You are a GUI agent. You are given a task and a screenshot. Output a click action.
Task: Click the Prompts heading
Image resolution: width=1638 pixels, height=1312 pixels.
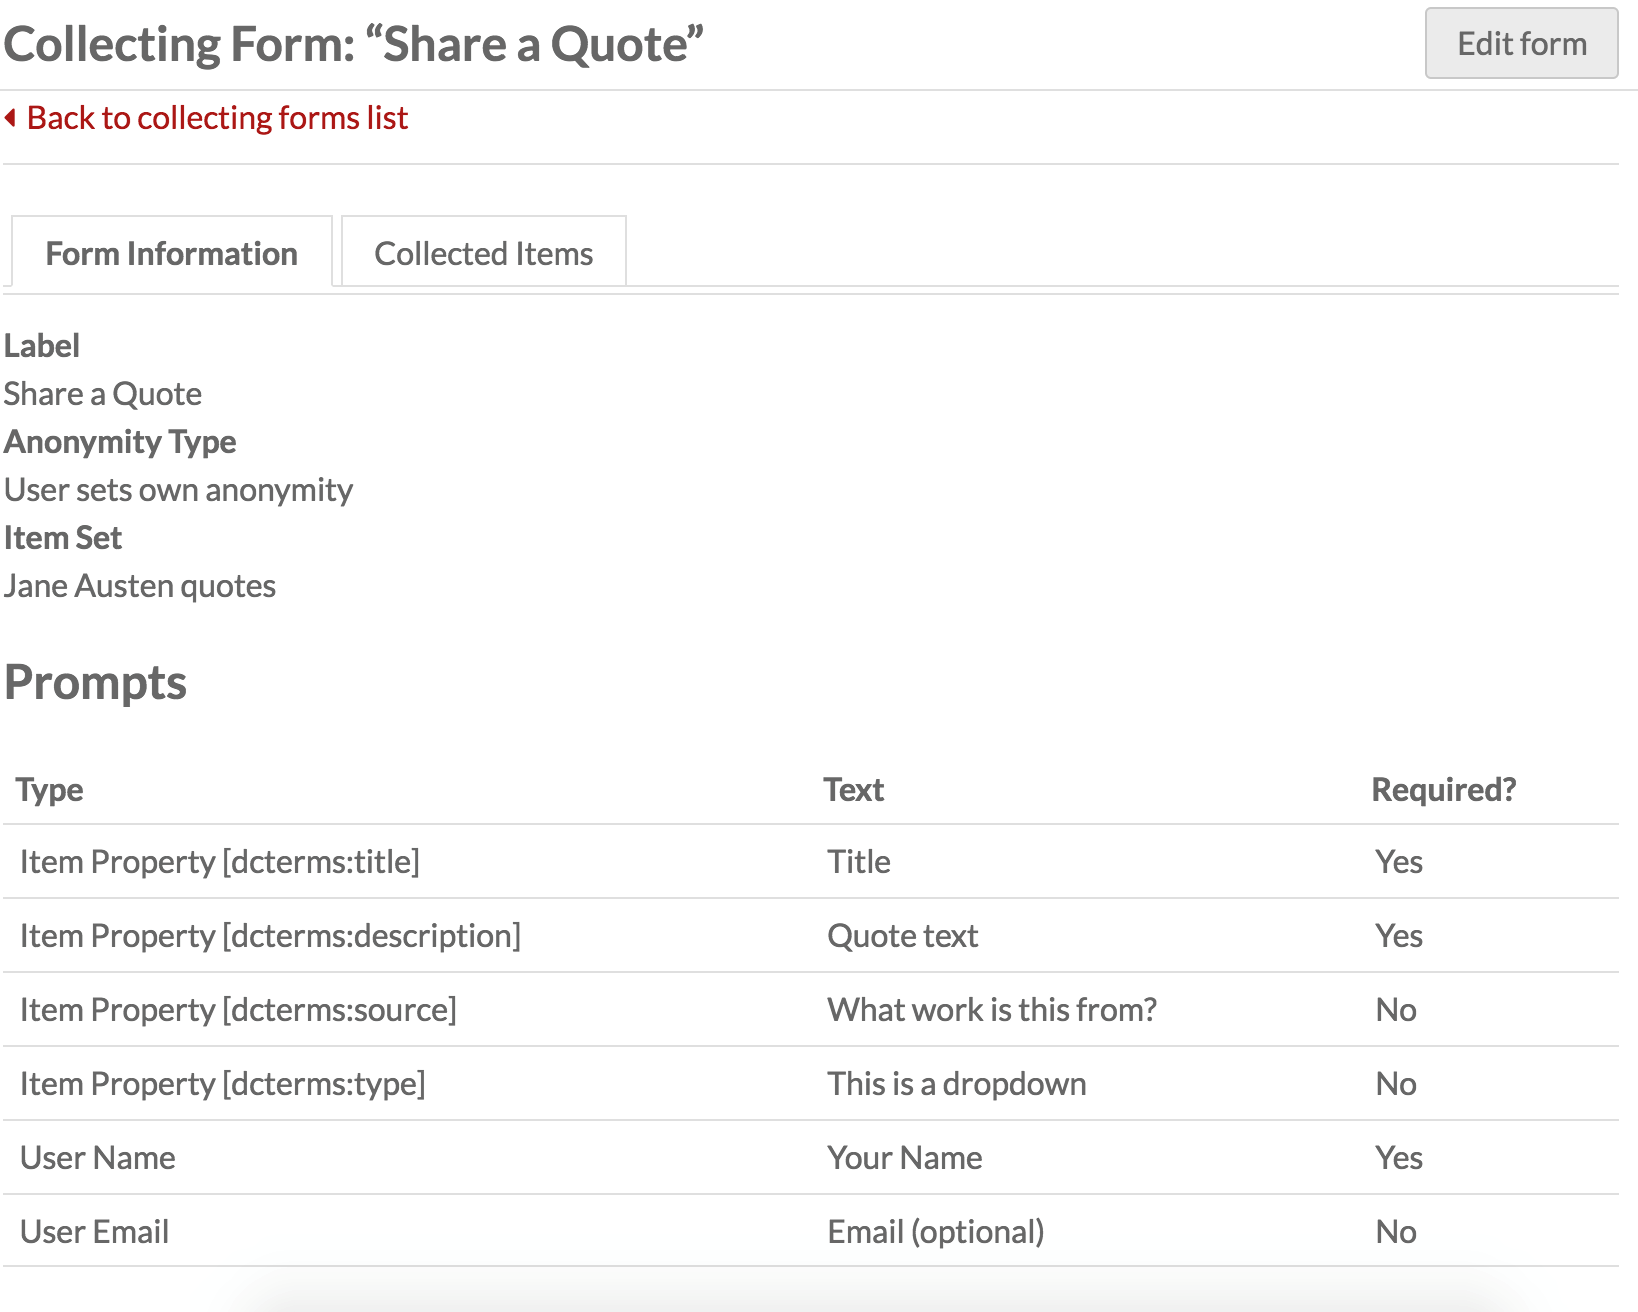[x=95, y=683]
